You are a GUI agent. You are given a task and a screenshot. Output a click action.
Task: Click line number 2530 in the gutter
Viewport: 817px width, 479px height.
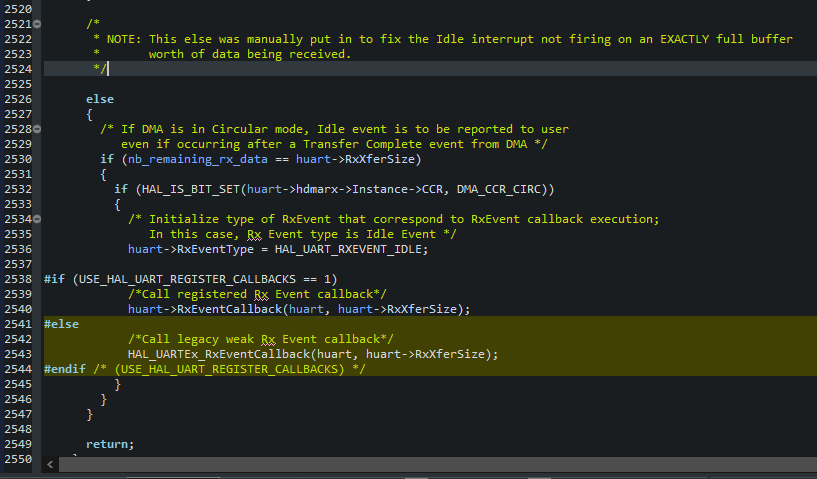tap(18, 159)
